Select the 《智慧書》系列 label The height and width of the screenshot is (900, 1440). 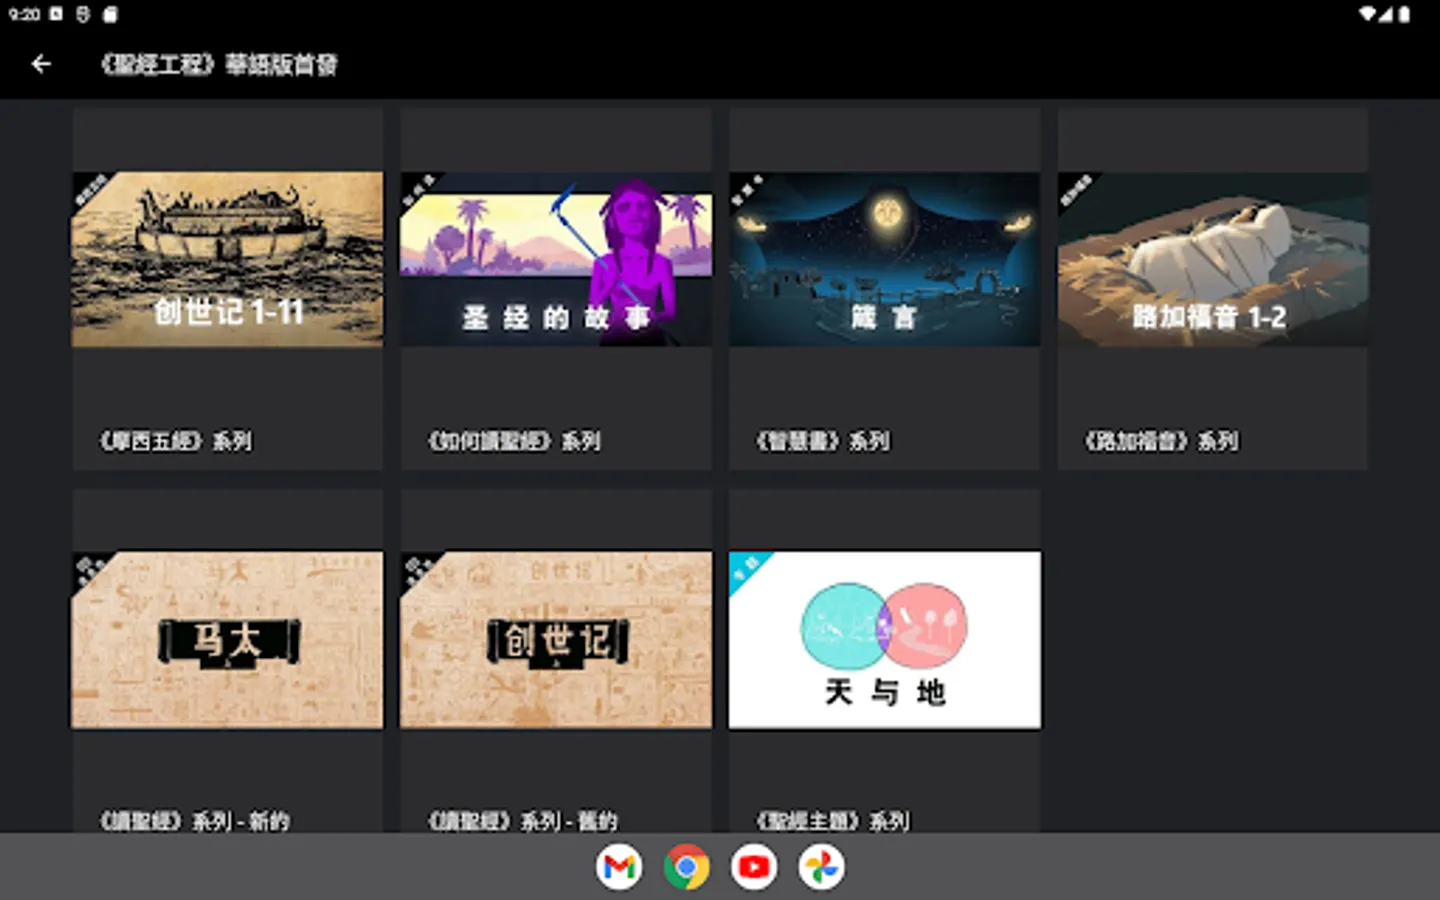click(x=823, y=441)
